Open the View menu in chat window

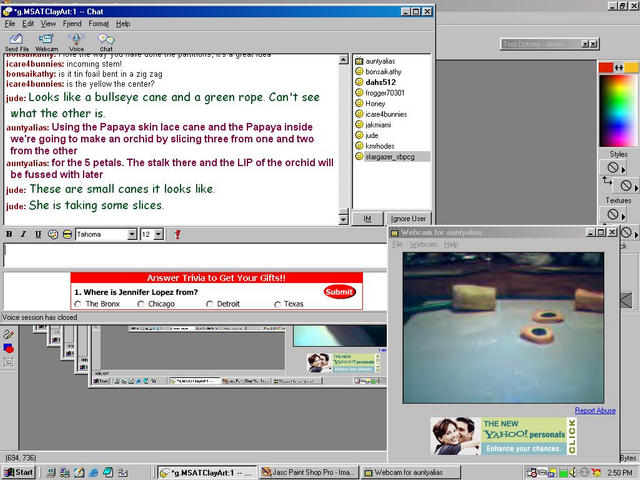coord(48,24)
